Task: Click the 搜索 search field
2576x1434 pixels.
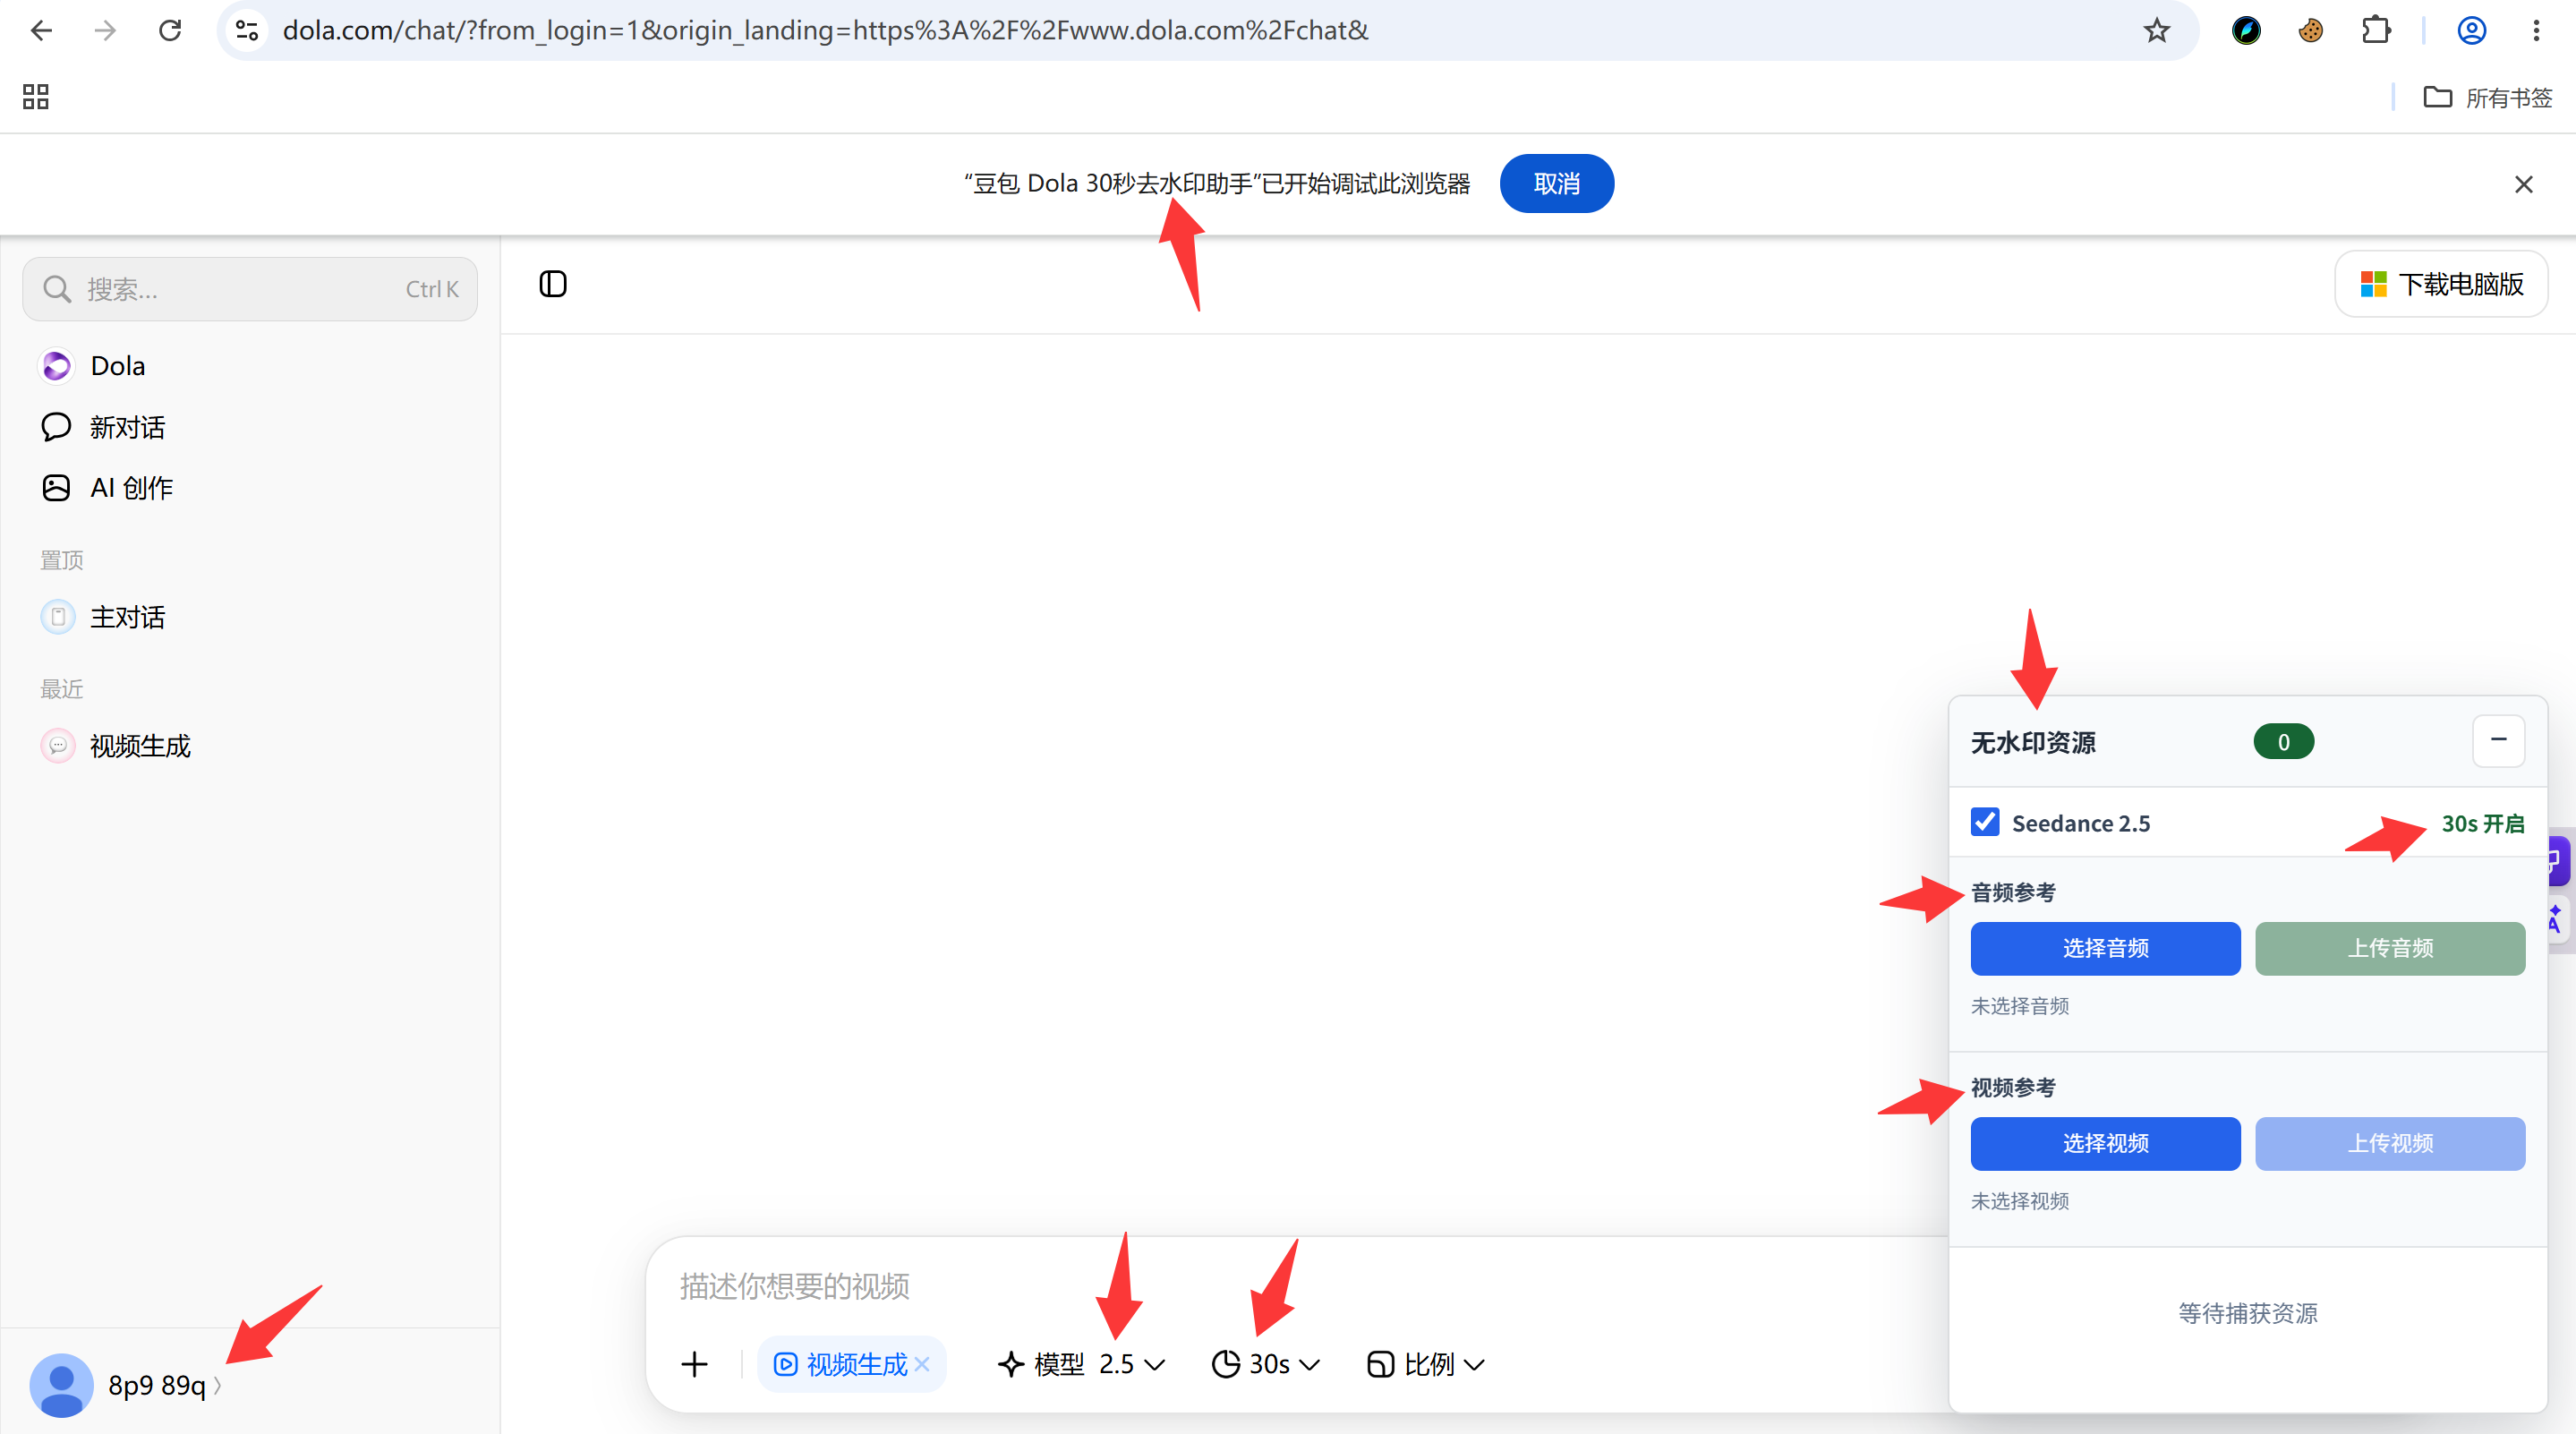Action: tap(250, 289)
